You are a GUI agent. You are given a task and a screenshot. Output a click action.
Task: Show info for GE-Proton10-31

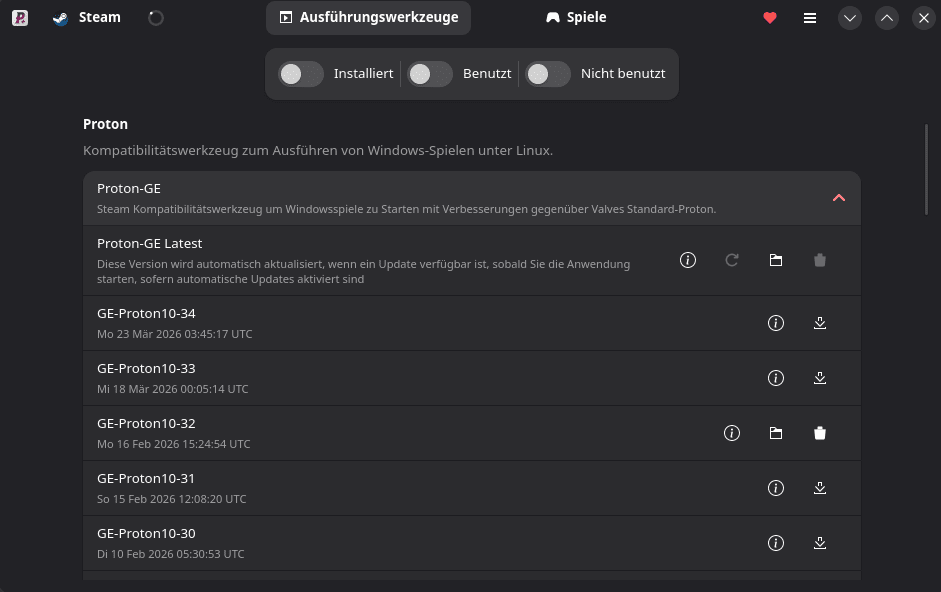775,488
